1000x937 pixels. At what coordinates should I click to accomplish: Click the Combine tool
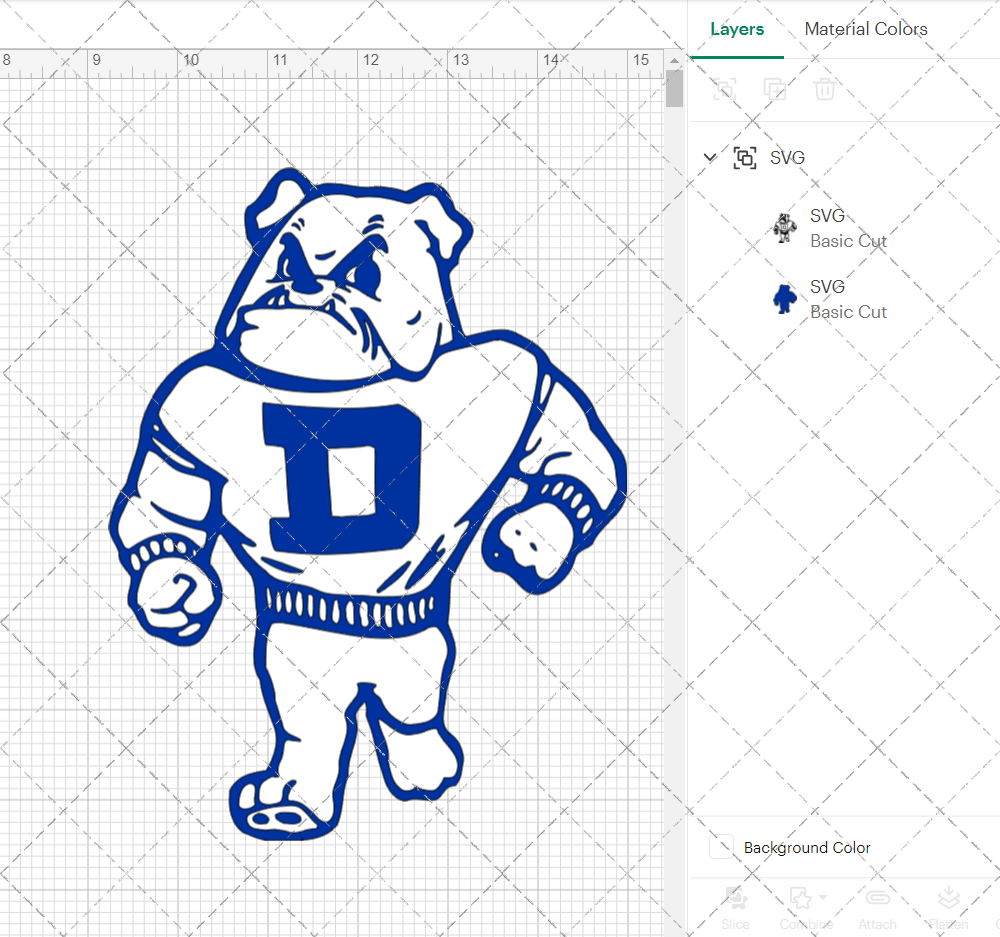click(806, 908)
